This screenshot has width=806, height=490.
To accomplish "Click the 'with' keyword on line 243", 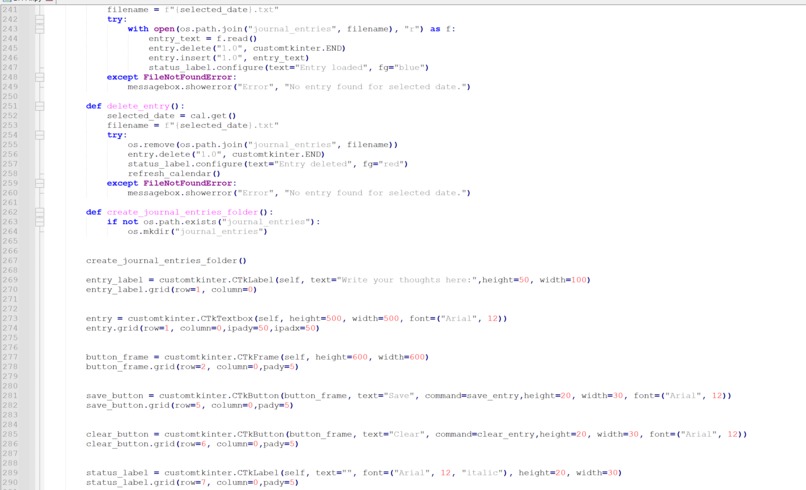I will (x=138, y=29).
